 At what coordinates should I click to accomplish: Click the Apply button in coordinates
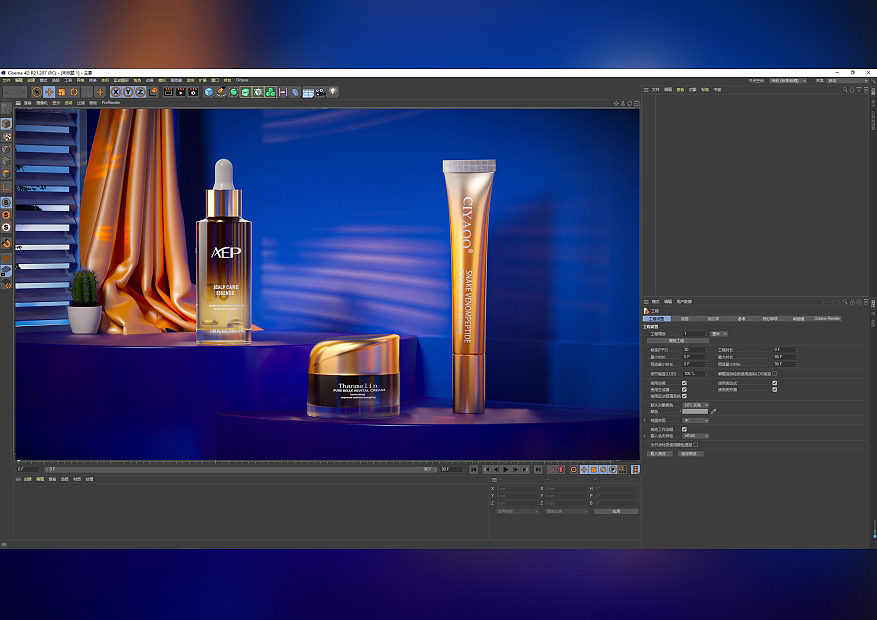[x=616, y=511]
